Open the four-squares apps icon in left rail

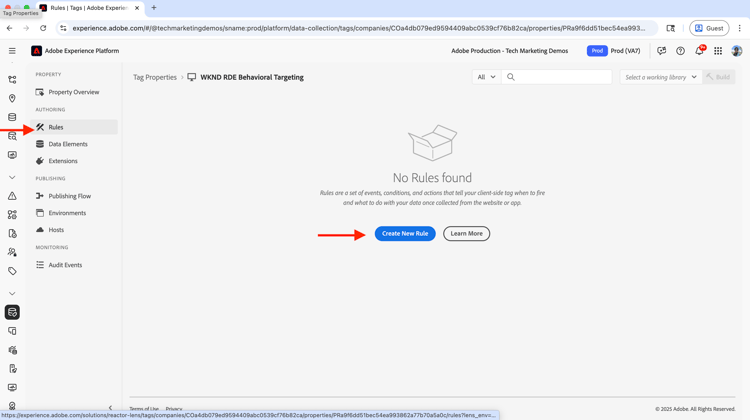(12, 215)
